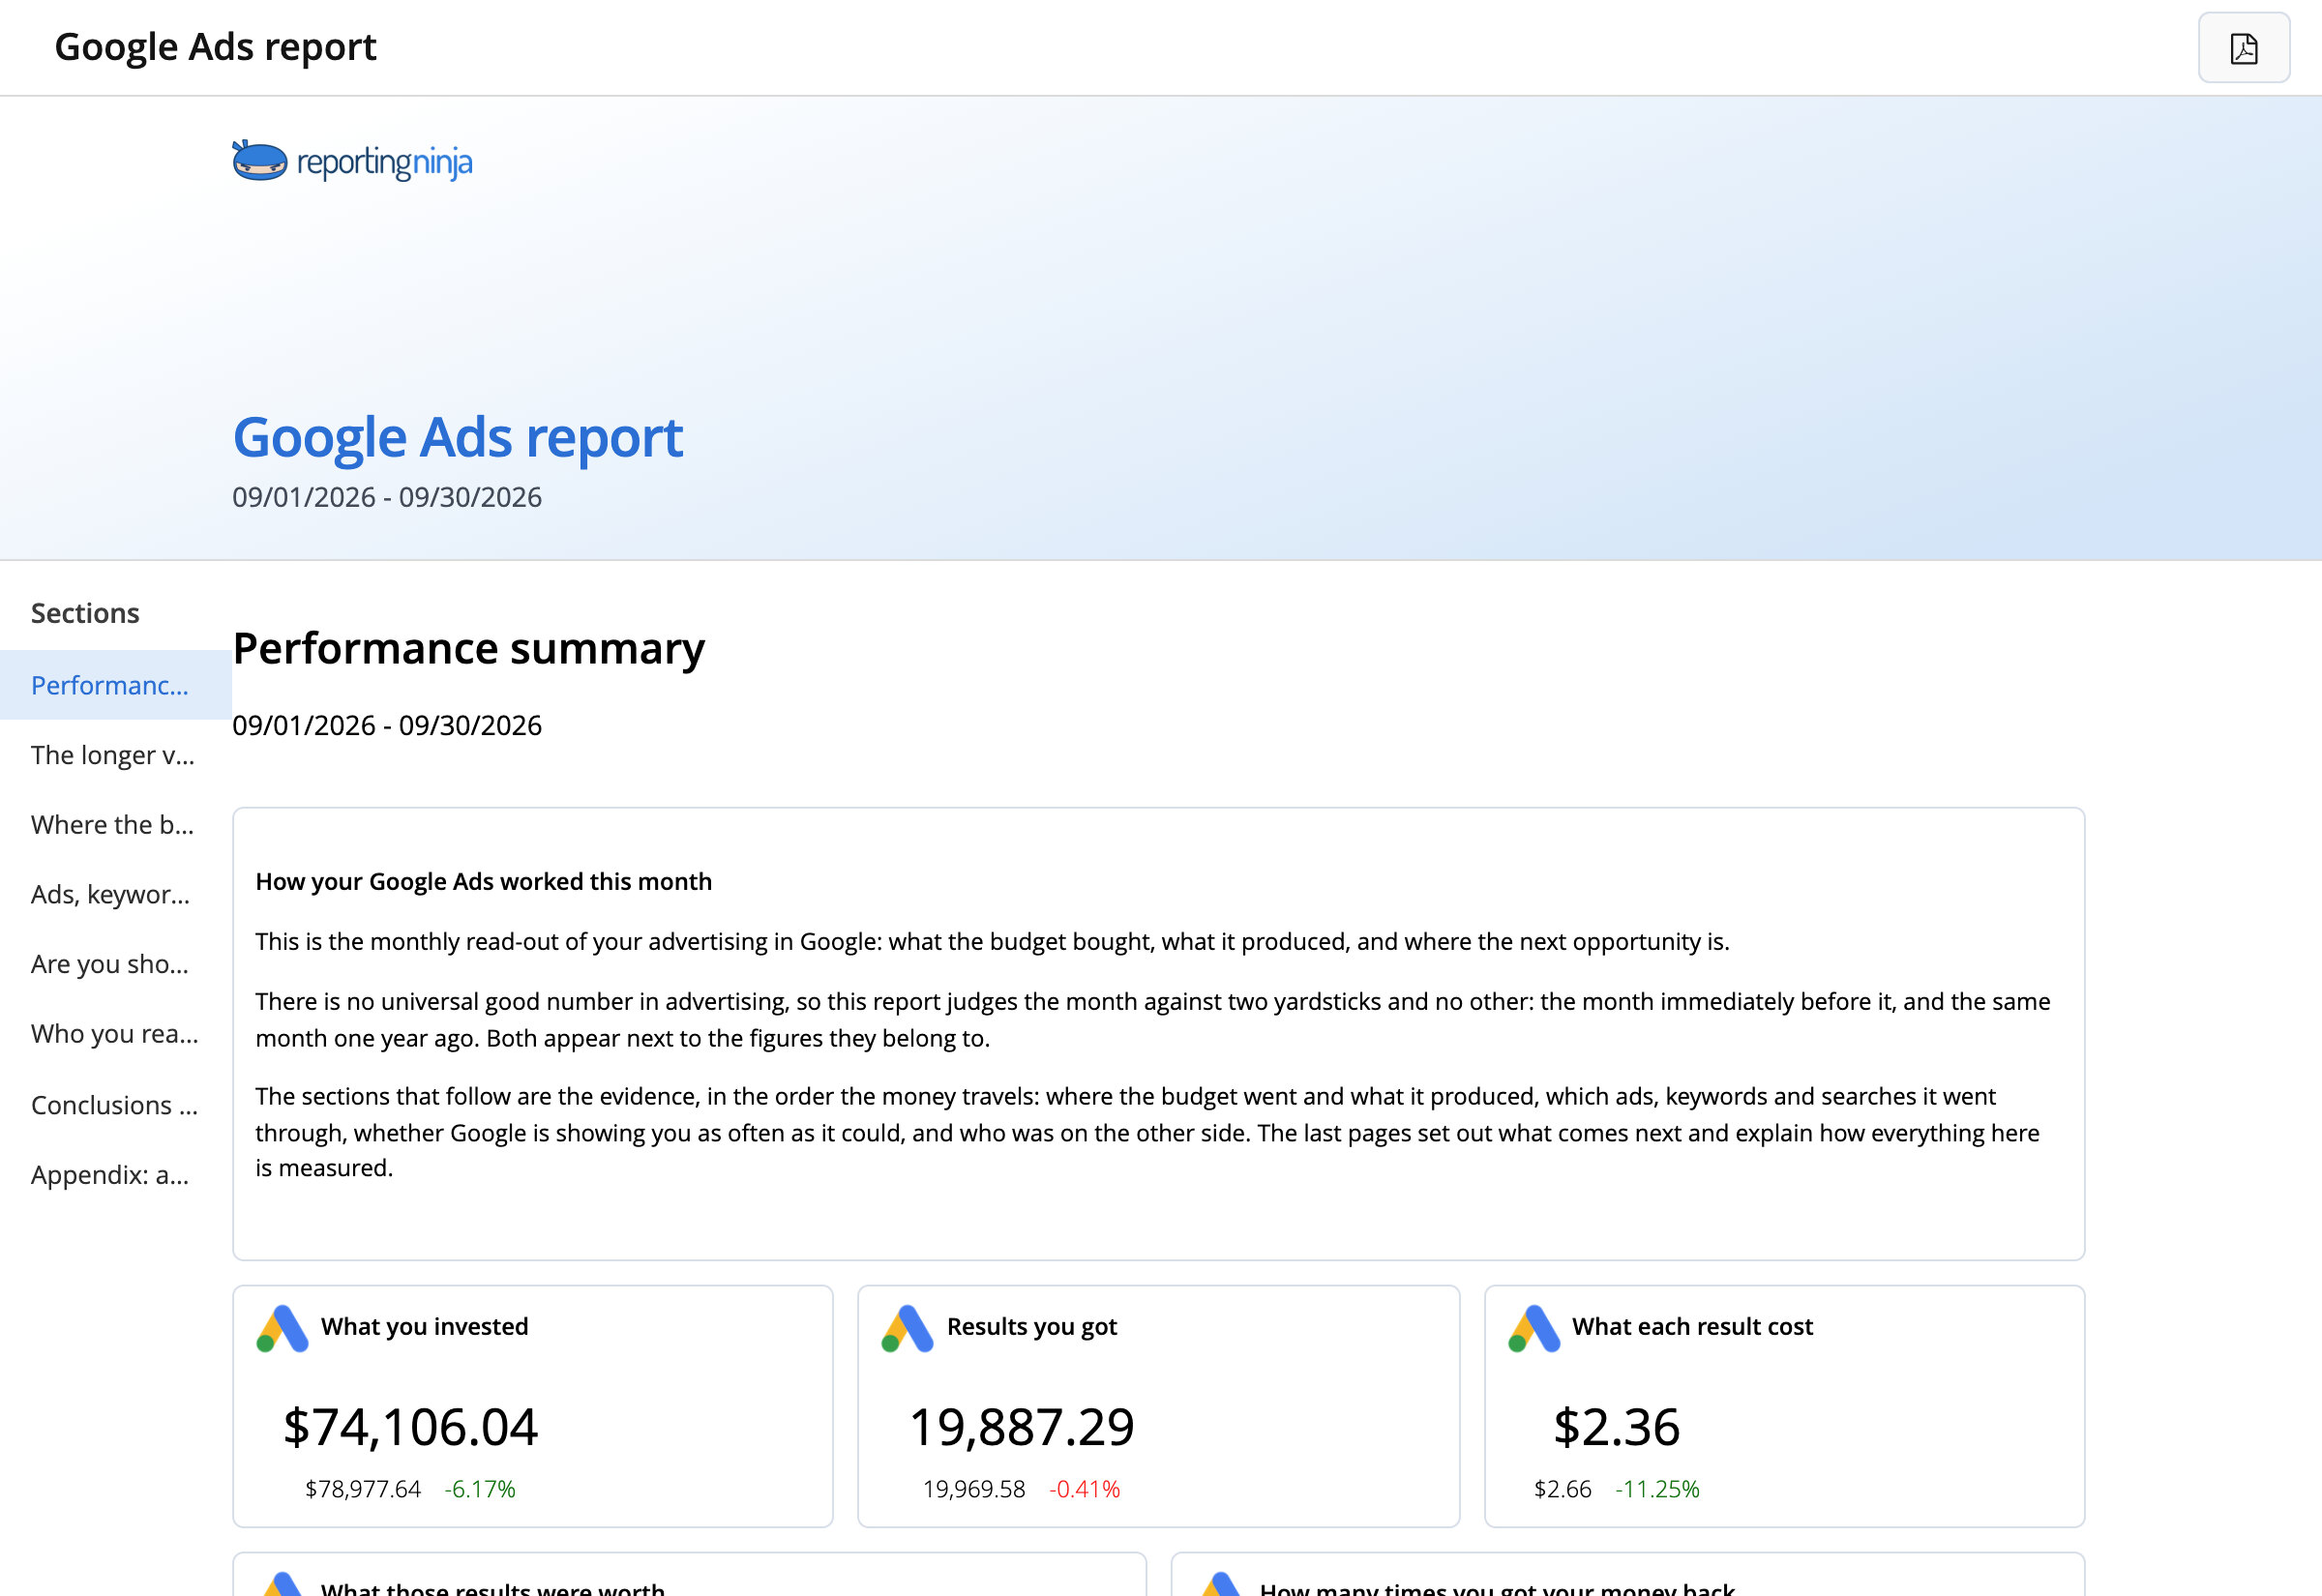Click the date range under Performance summary
The height and width of the screenshot is (1596, 2322).
[387, 726]
